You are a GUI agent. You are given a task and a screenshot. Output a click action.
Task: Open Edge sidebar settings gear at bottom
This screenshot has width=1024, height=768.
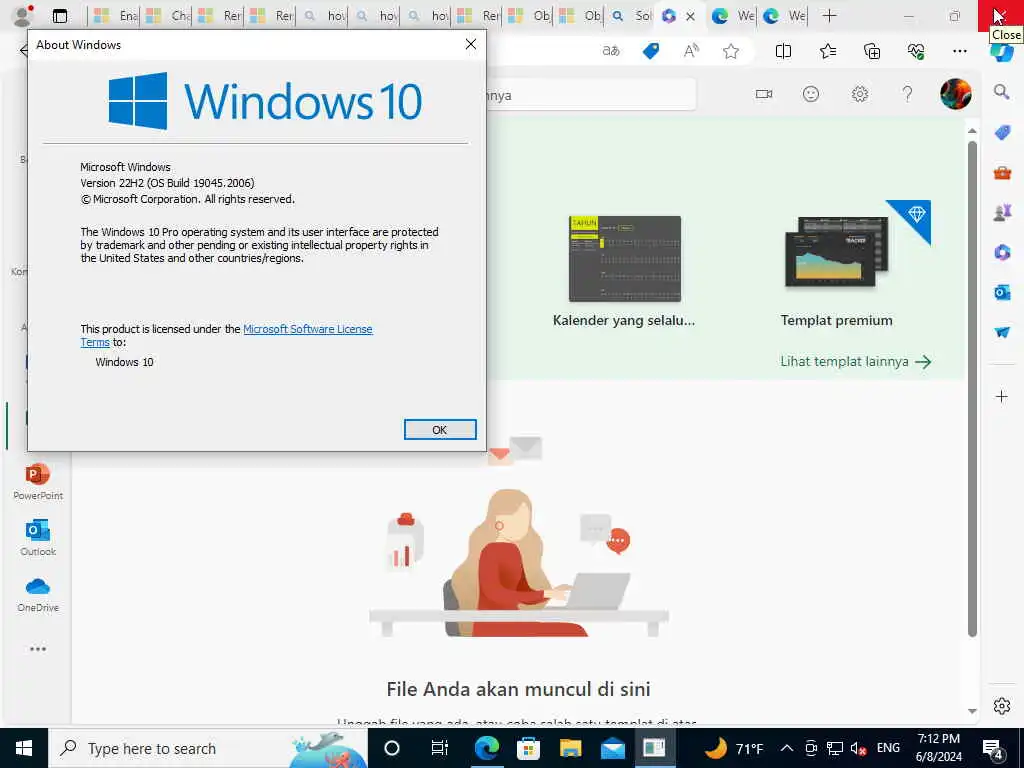[1002, 706]
